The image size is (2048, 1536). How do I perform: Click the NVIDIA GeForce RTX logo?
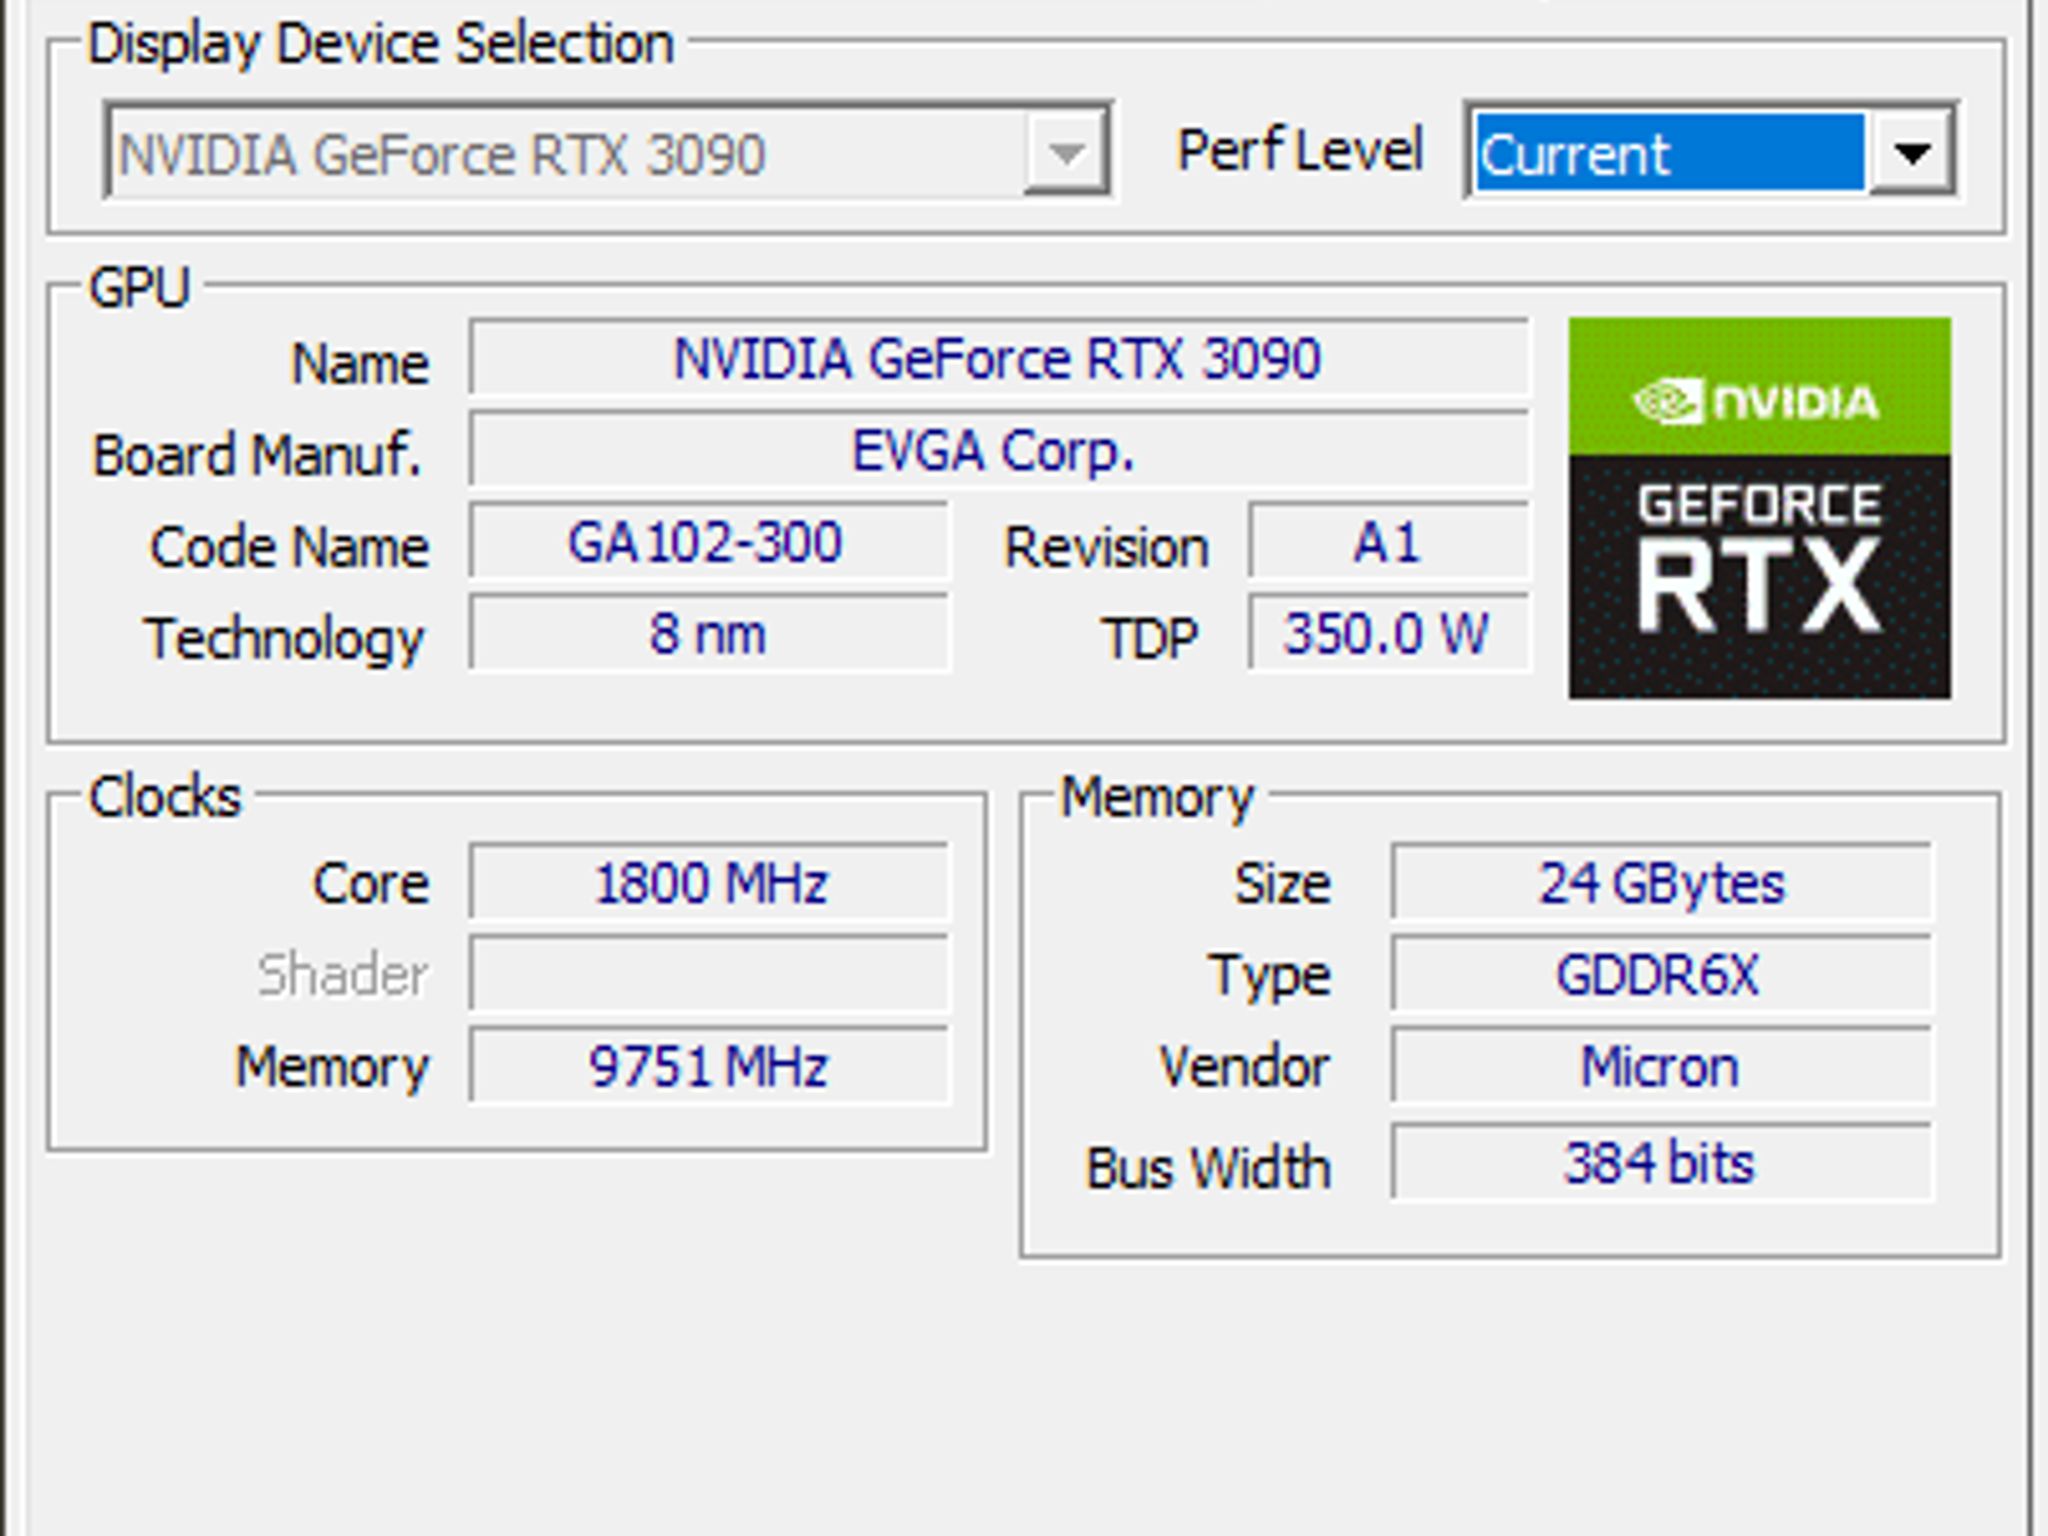pyautogui.click(x=1759, y=508)
